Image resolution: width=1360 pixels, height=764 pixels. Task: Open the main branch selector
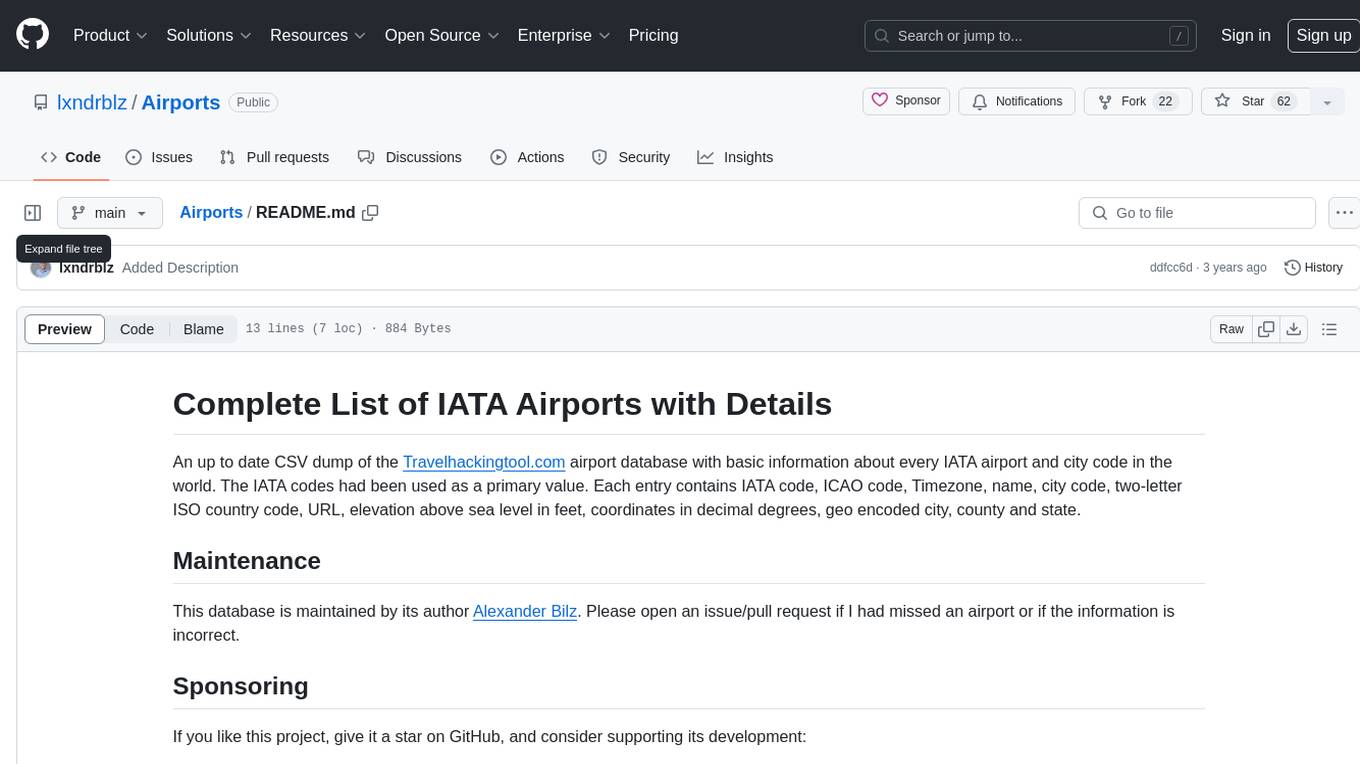click(110, 213)
